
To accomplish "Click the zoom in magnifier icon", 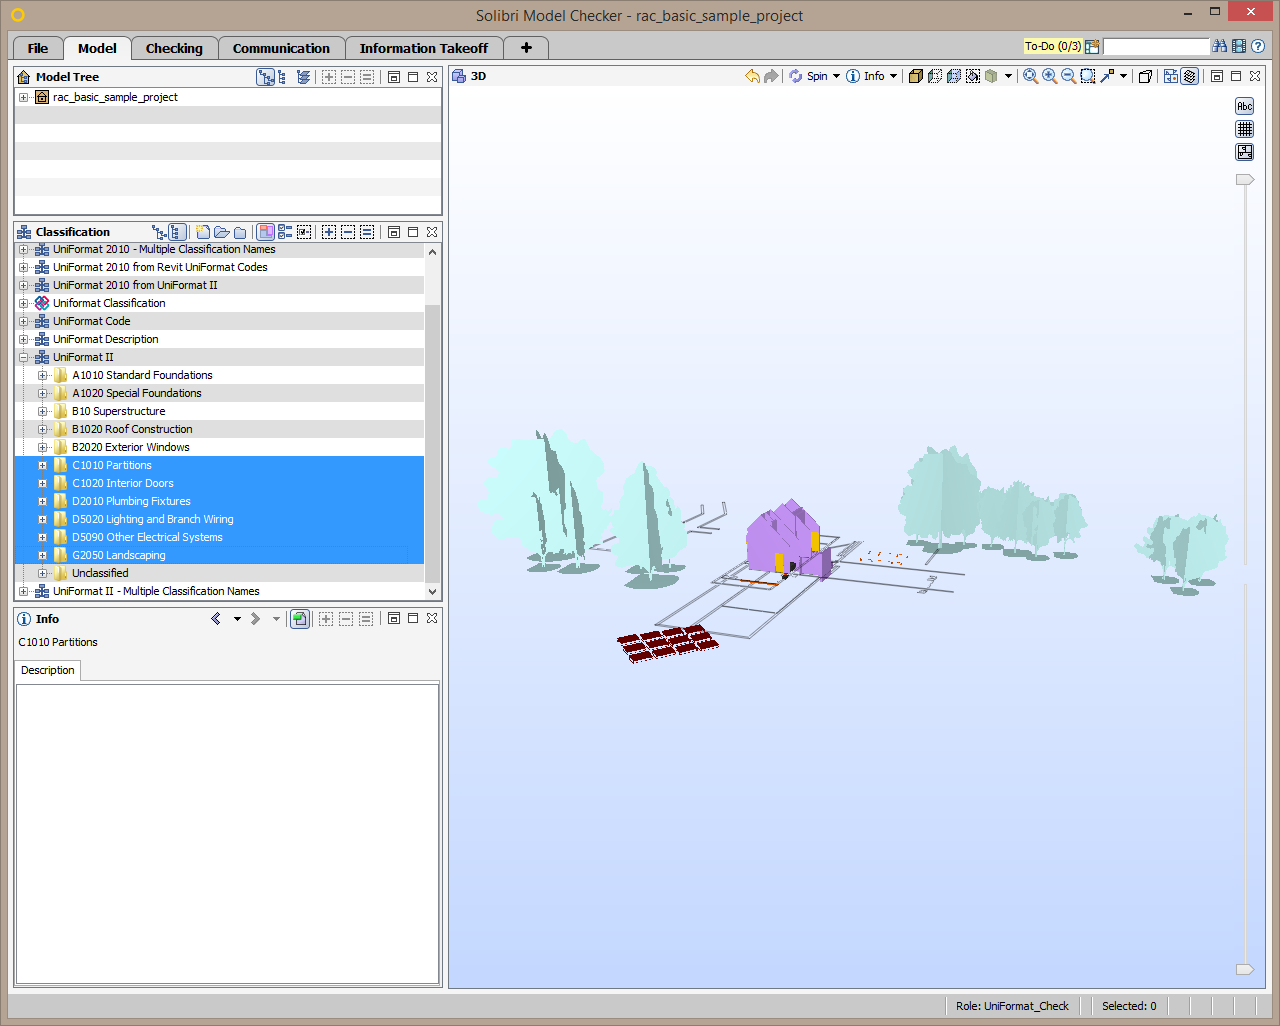I will click(1049, 76).
